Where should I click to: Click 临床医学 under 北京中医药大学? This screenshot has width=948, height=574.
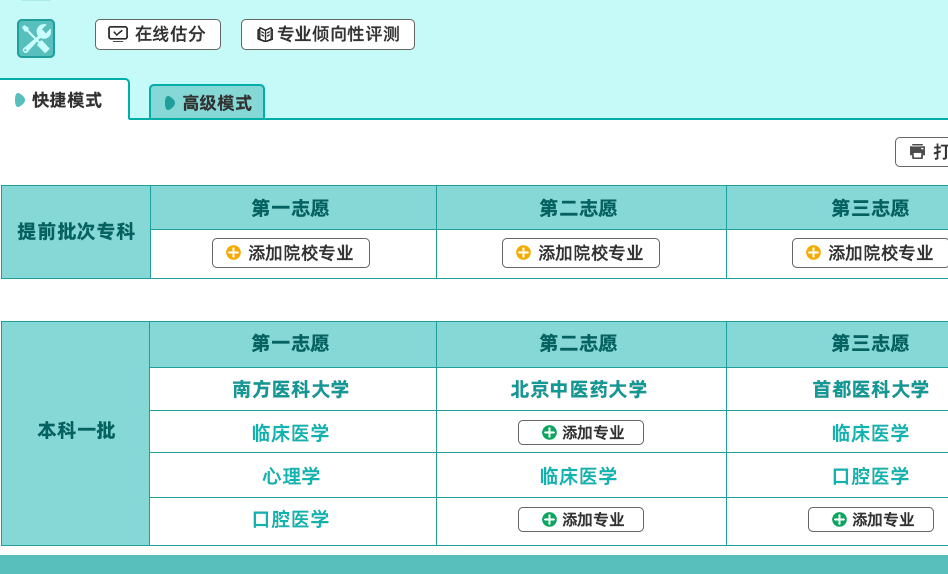click(579, 476)
